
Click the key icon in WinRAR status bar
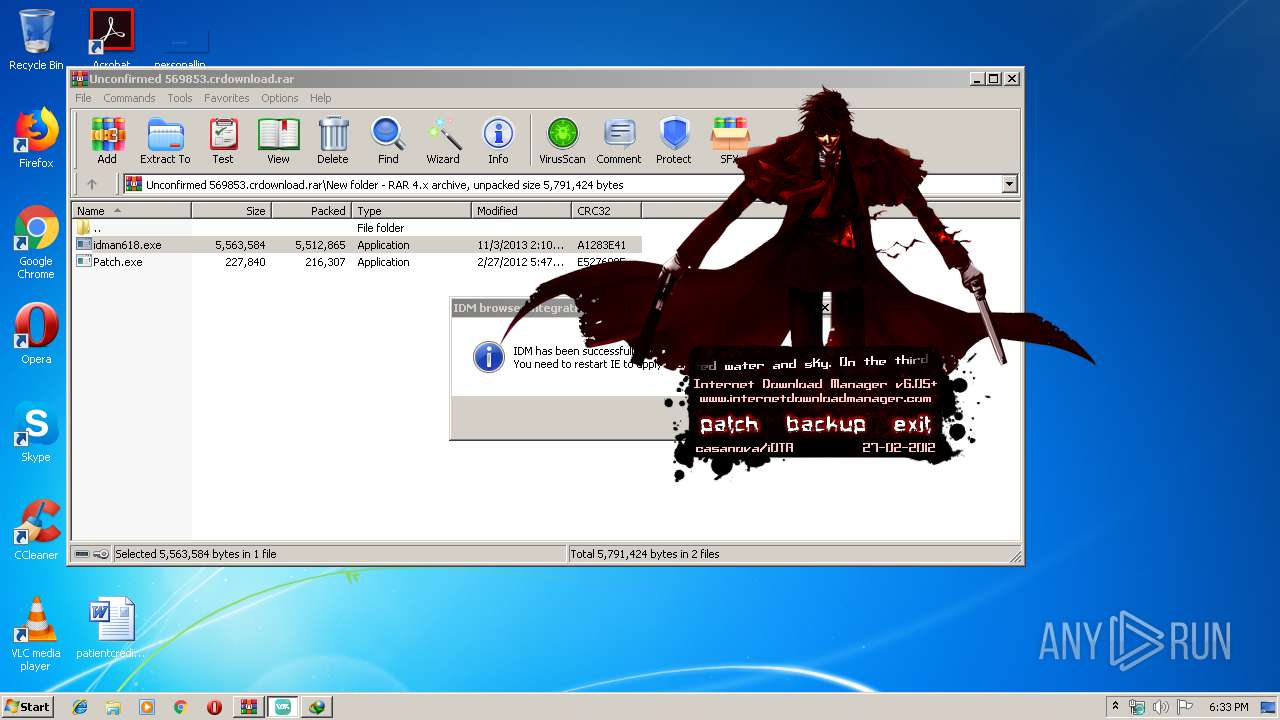(101, 554)
